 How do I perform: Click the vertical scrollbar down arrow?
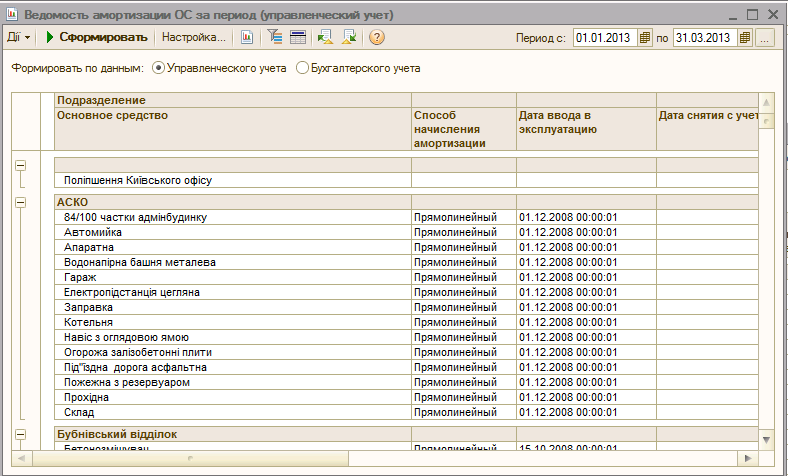766,440
